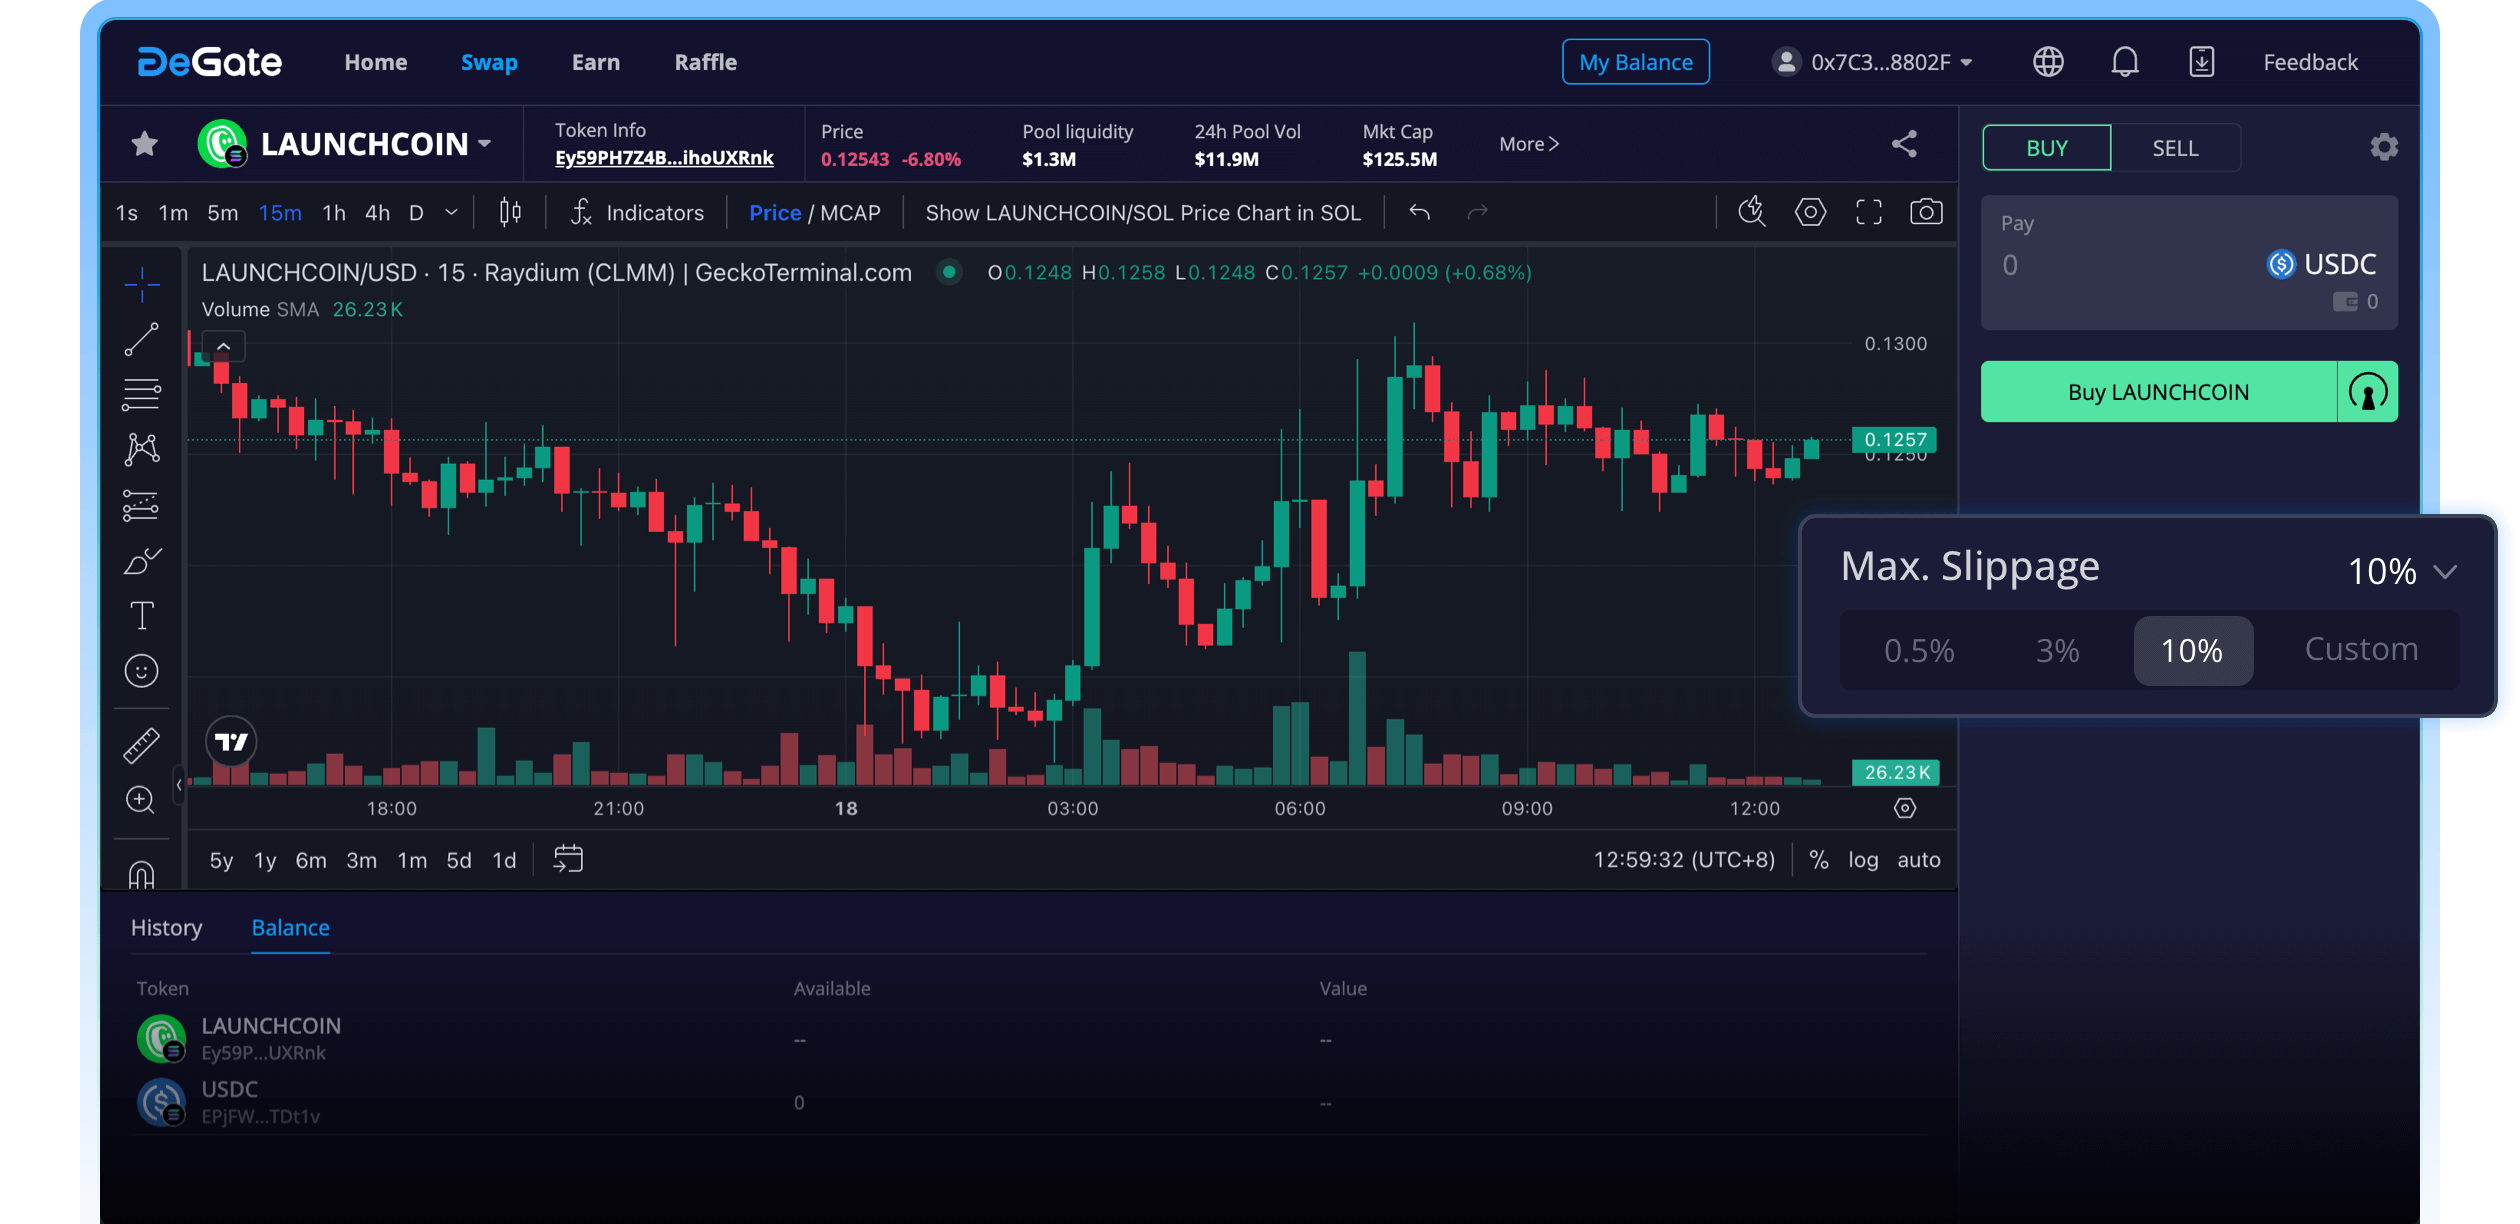The image size is (2520, 1224).
Task: Select the crosshair cursor tool
Action: coord(142,285)
